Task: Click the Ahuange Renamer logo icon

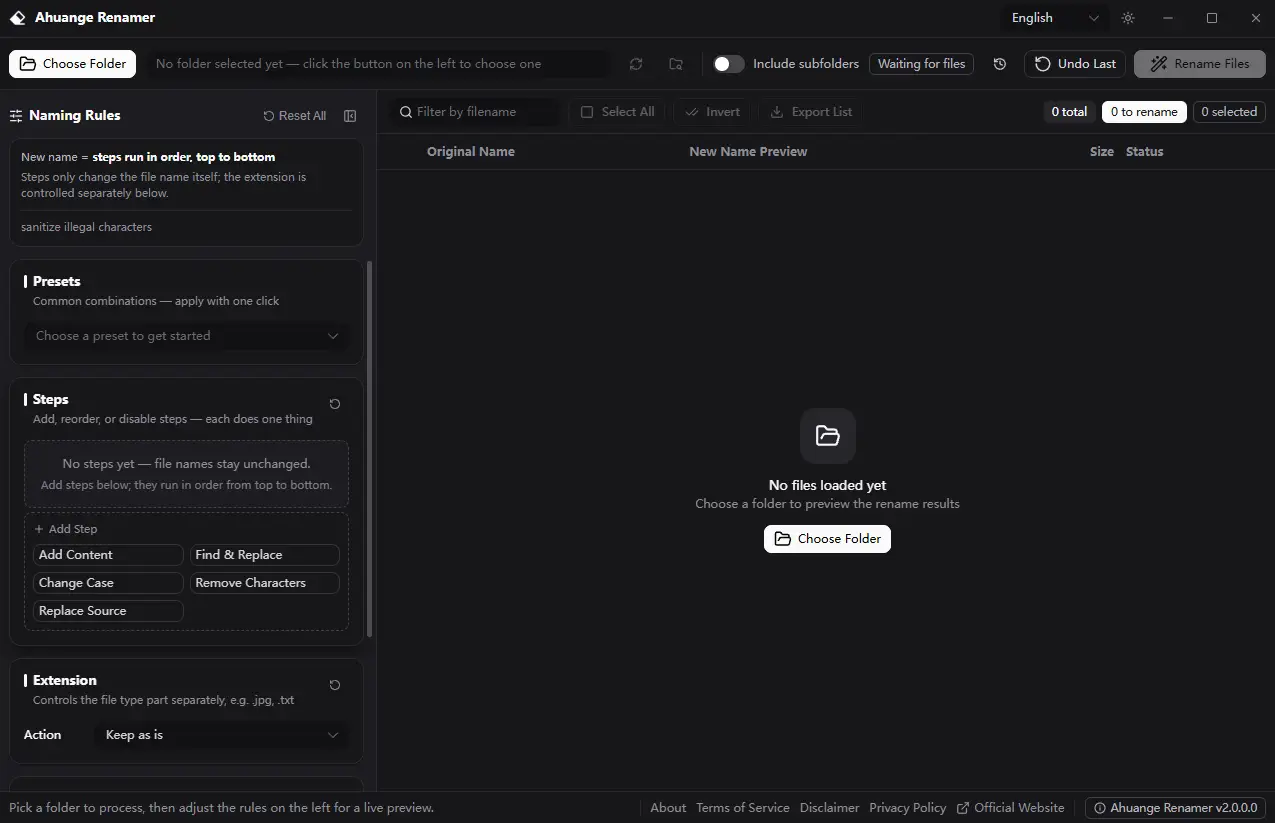Action: point(17,18)
